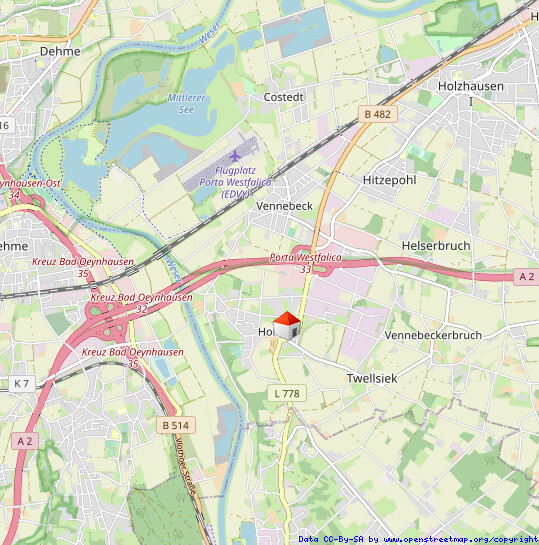Click the Porta Westfalica 33 junction label
Image resolution: width=539 pixels, height=545 pixels.
[x=305, y=263]
